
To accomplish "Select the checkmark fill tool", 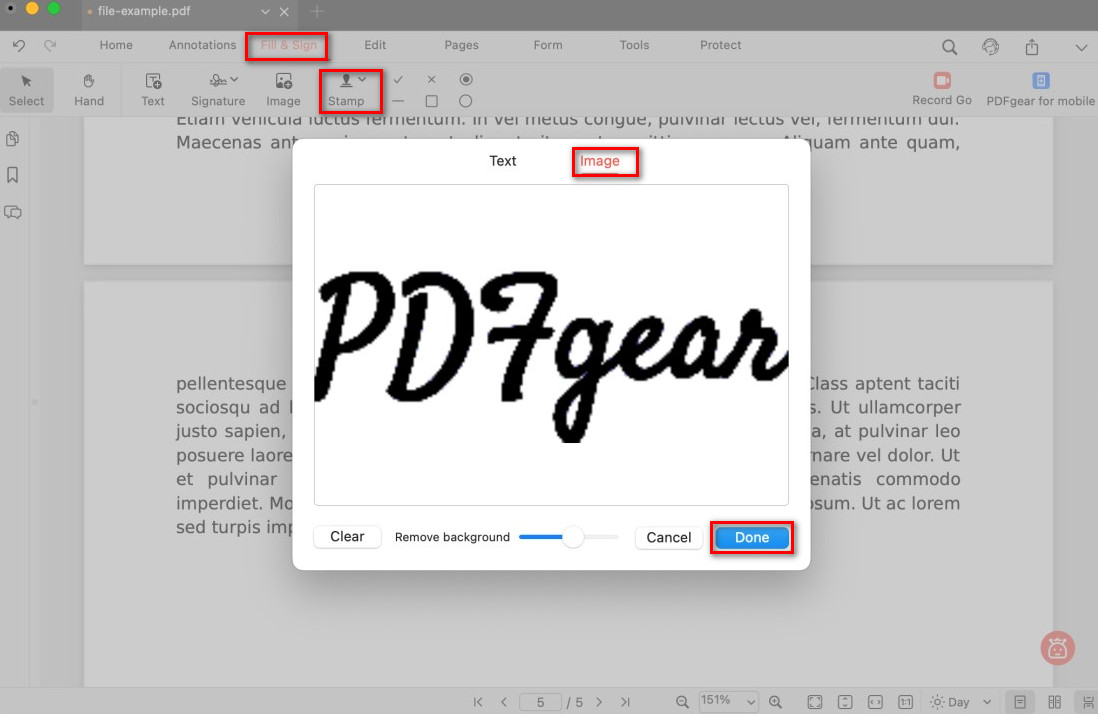I will (398, 80).
